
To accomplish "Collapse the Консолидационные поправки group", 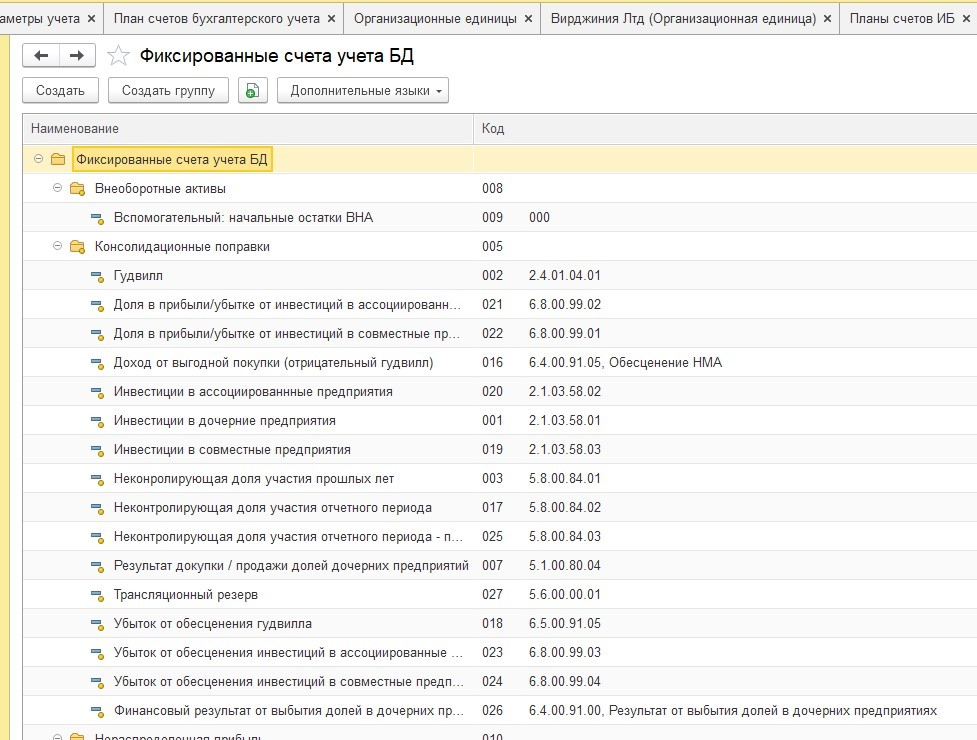I will 57,246.
